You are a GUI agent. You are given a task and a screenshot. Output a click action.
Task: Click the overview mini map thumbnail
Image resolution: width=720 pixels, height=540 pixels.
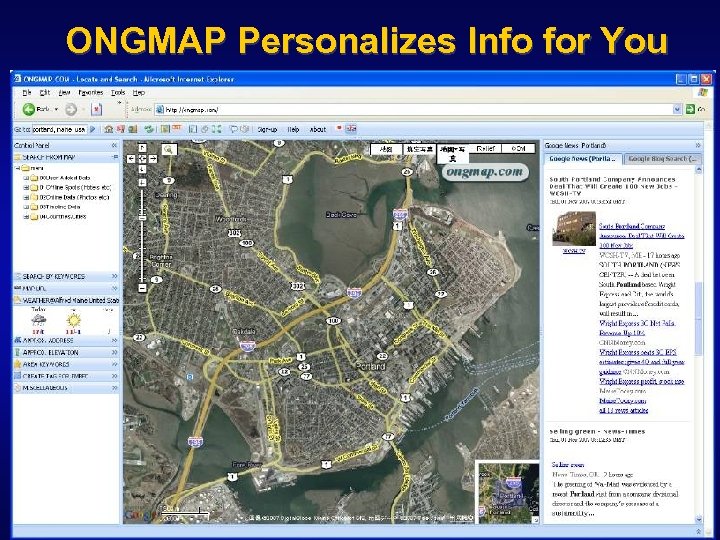(506, 491)
